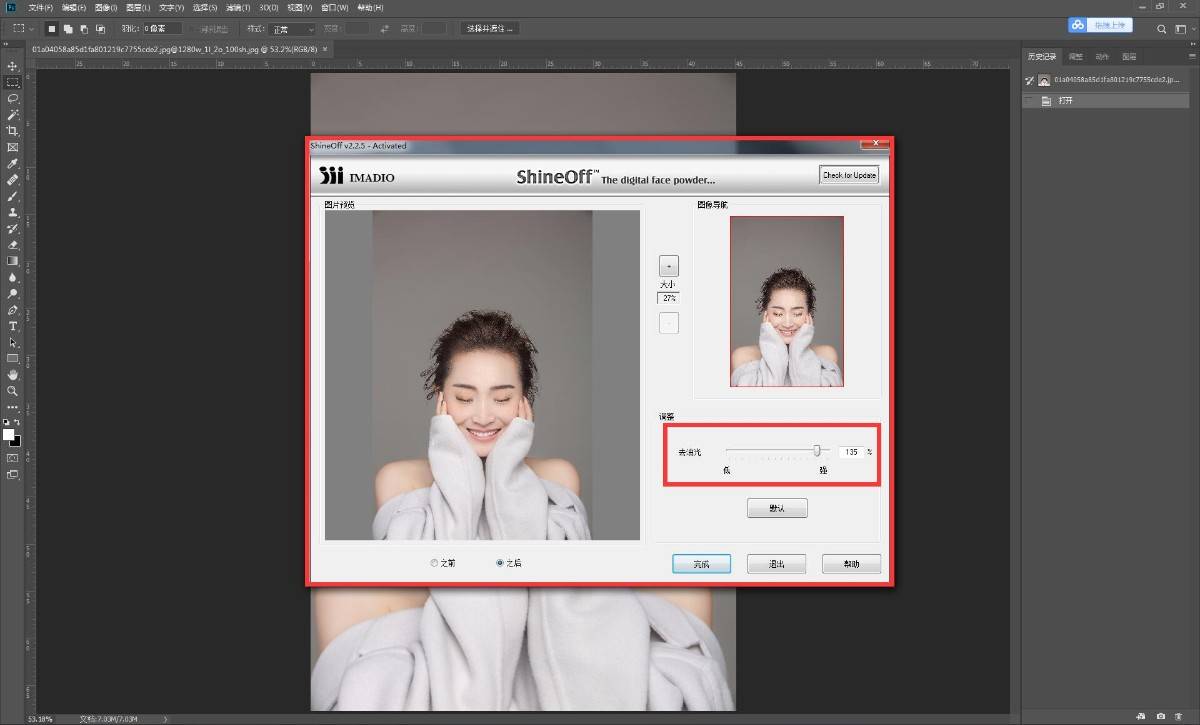Image resolution: width=1200 pixels, height=725 pixels.
Task: Select the Rectangular Marquee tool
Action: [x=13, y=82]
